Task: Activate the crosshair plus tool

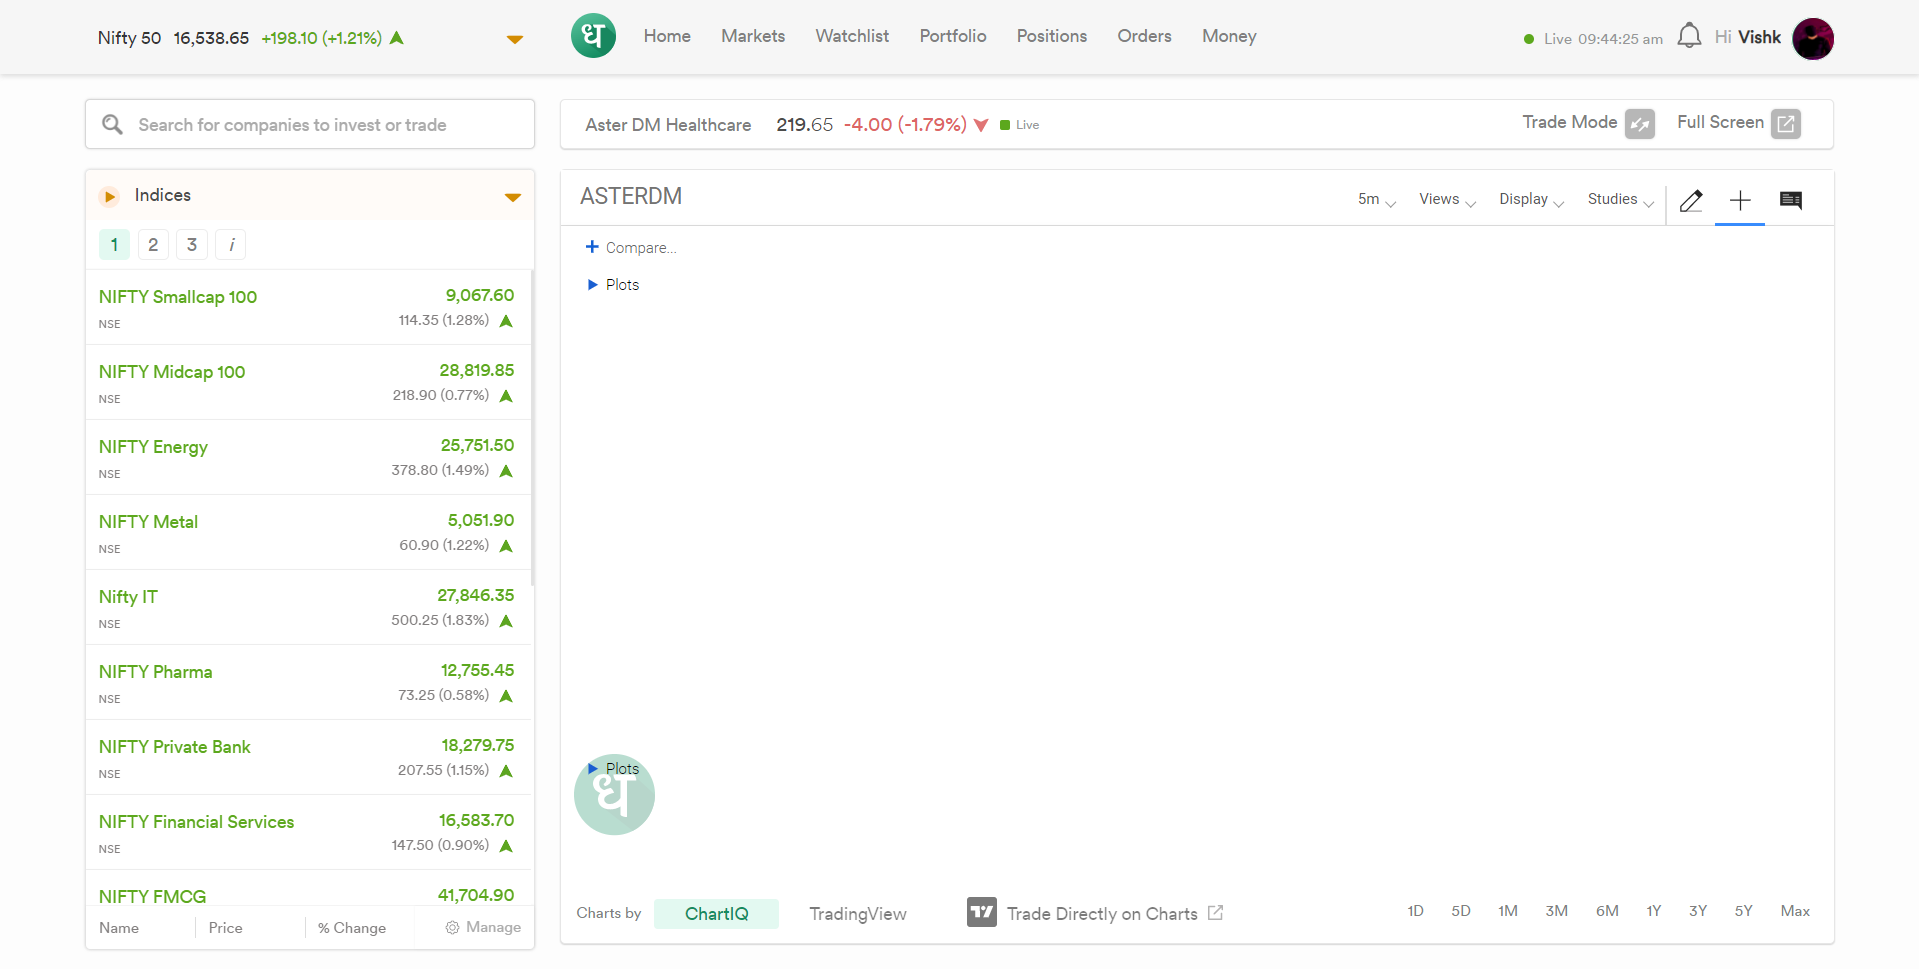Action: pos(1740,200)
